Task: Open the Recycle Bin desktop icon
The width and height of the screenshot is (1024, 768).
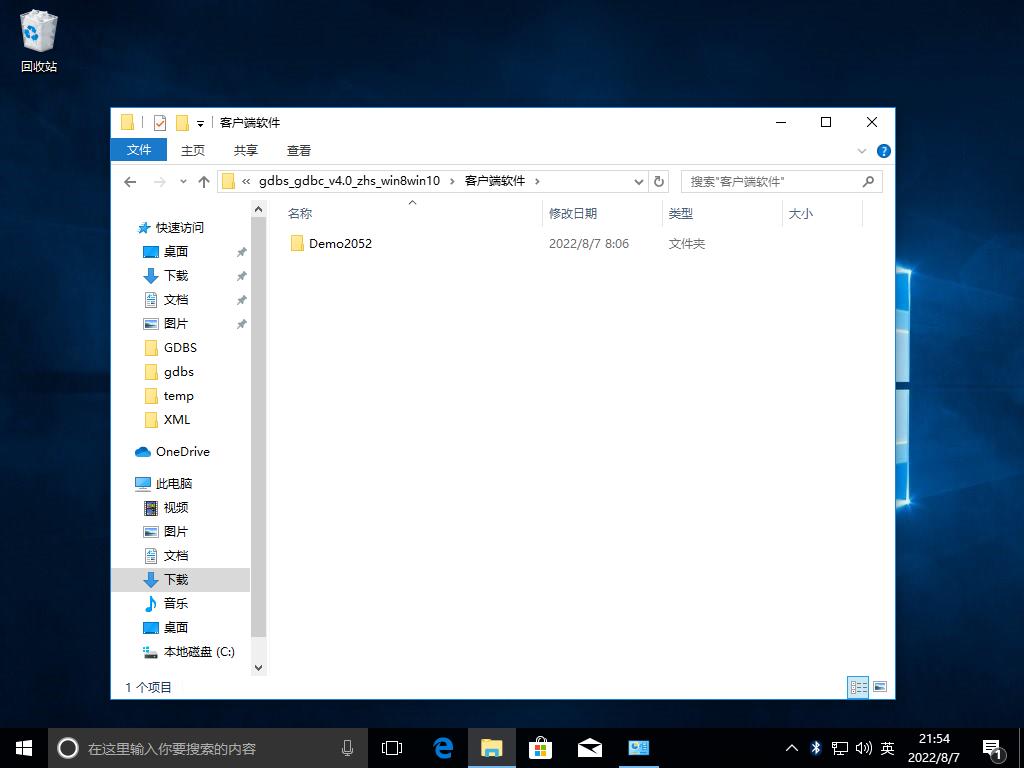Action: point(39,40)
